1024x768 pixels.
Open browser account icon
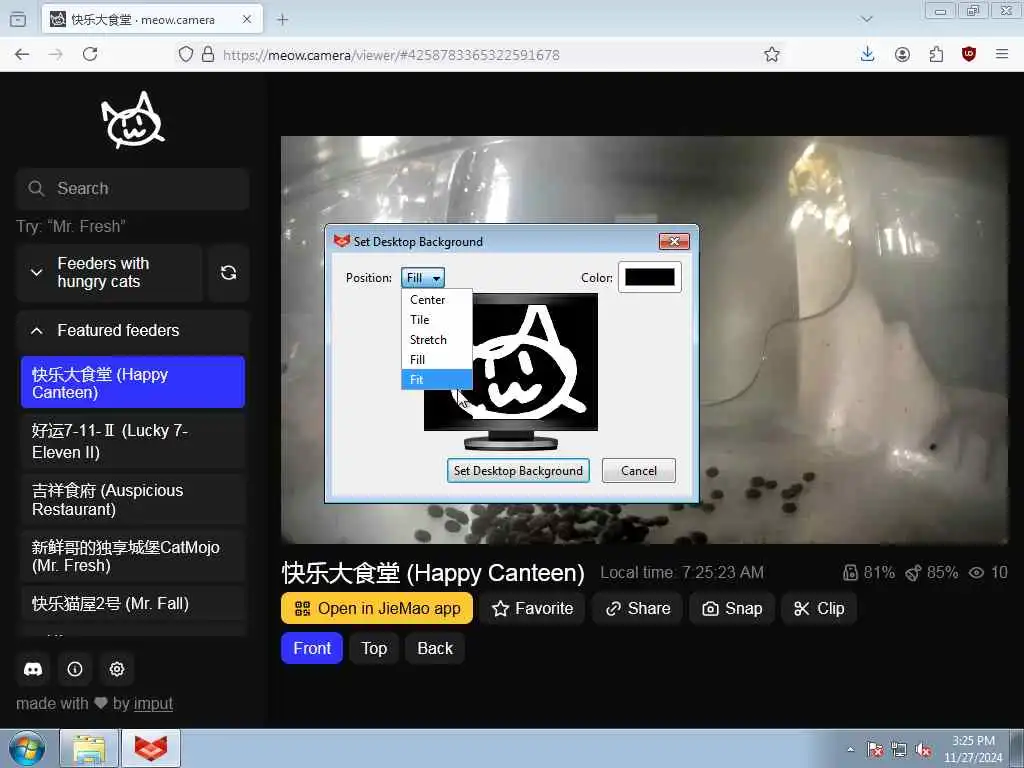[x=903, y=54]
